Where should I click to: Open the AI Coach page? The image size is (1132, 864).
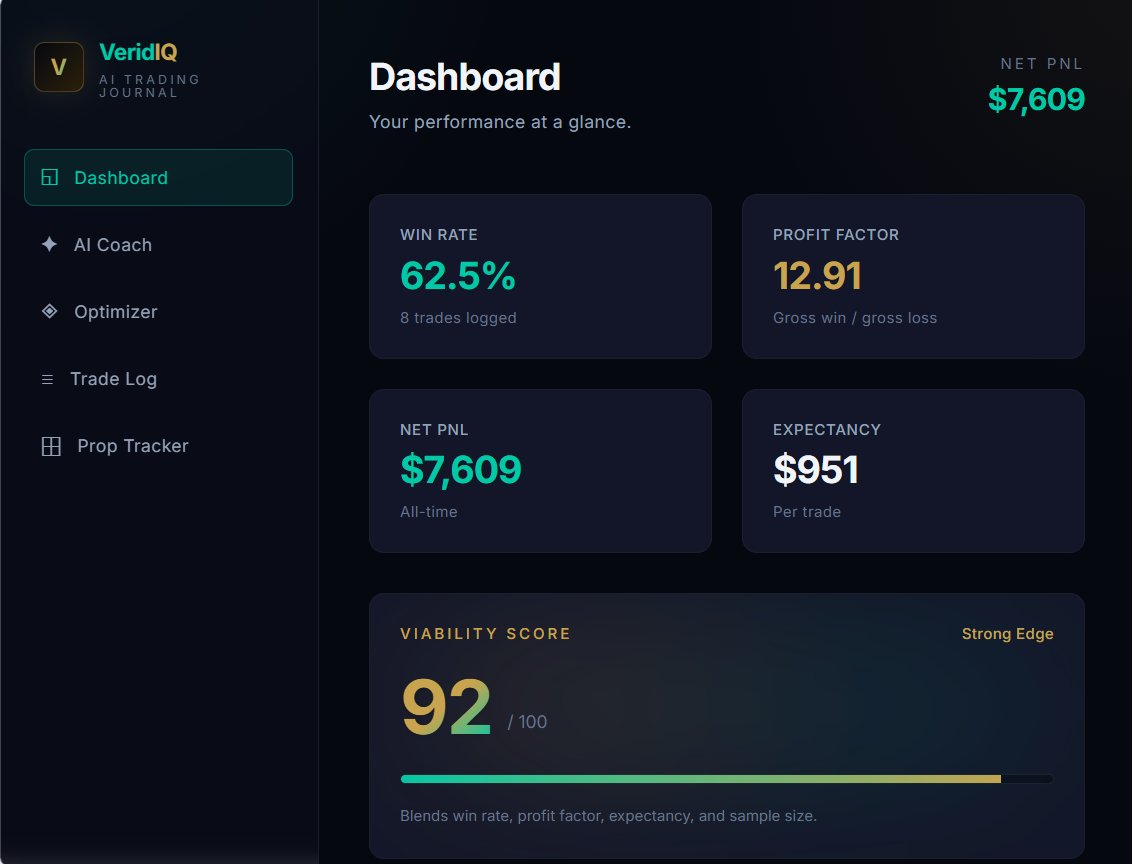click(x=158, y=245)
